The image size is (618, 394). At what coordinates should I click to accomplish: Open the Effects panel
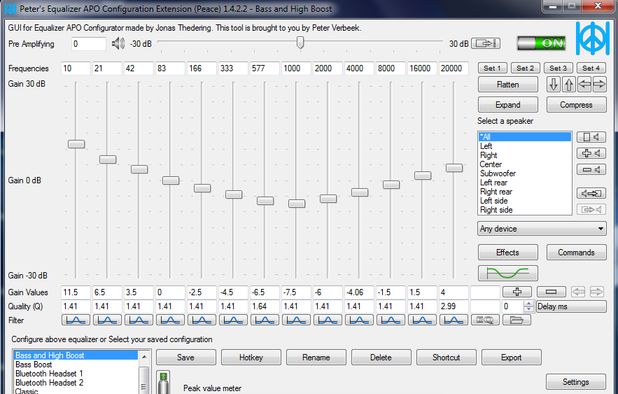coord(508,252)
